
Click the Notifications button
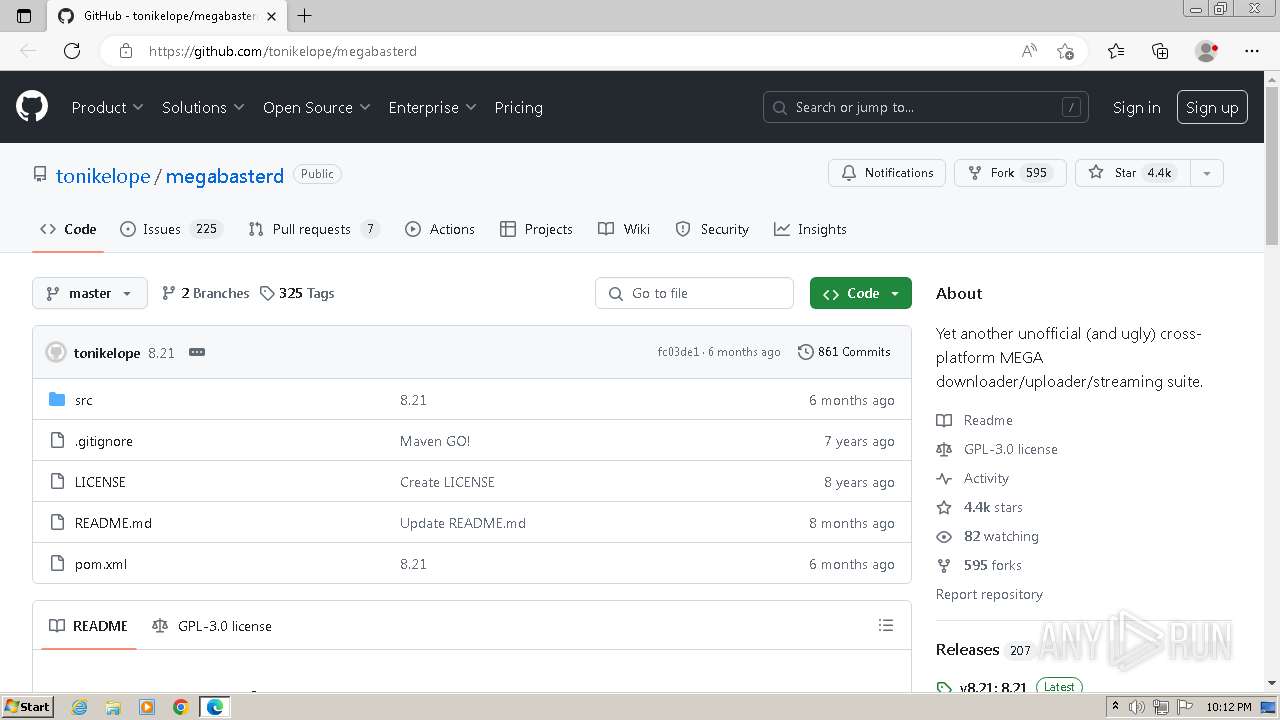[887, 173]
